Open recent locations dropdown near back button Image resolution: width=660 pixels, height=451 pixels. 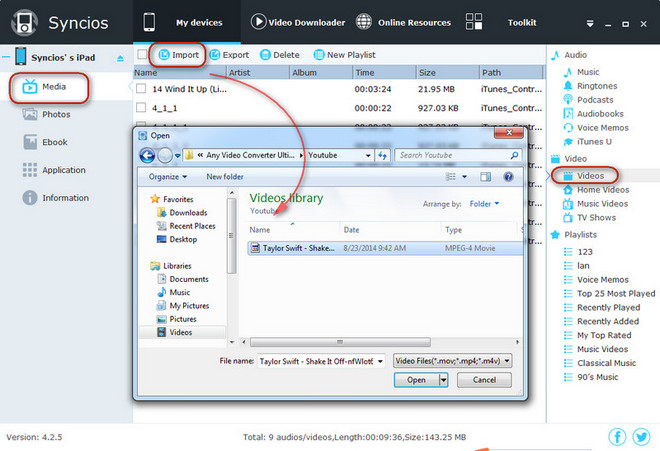click(x=178, y=155)
